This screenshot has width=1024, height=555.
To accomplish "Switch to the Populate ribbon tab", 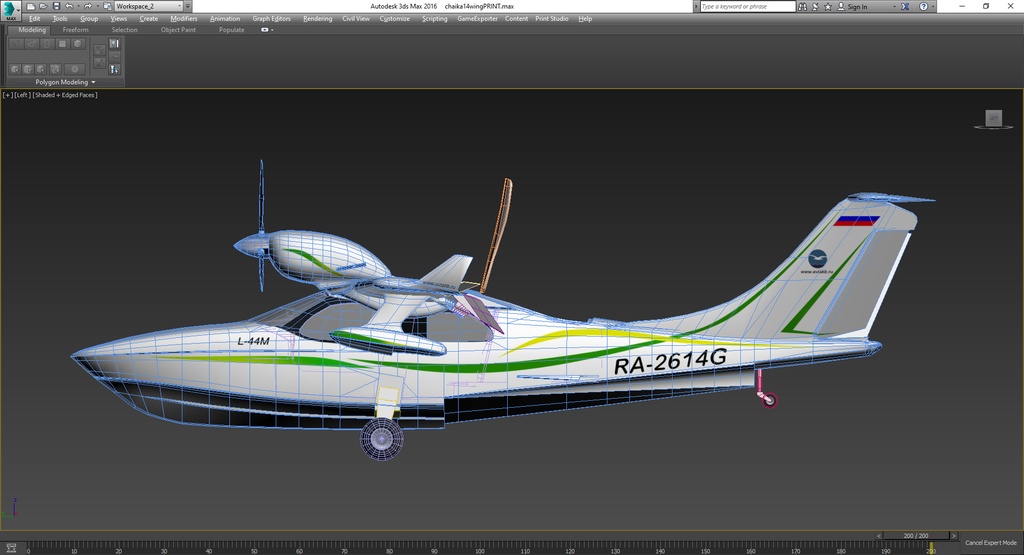I will (232, 30).
